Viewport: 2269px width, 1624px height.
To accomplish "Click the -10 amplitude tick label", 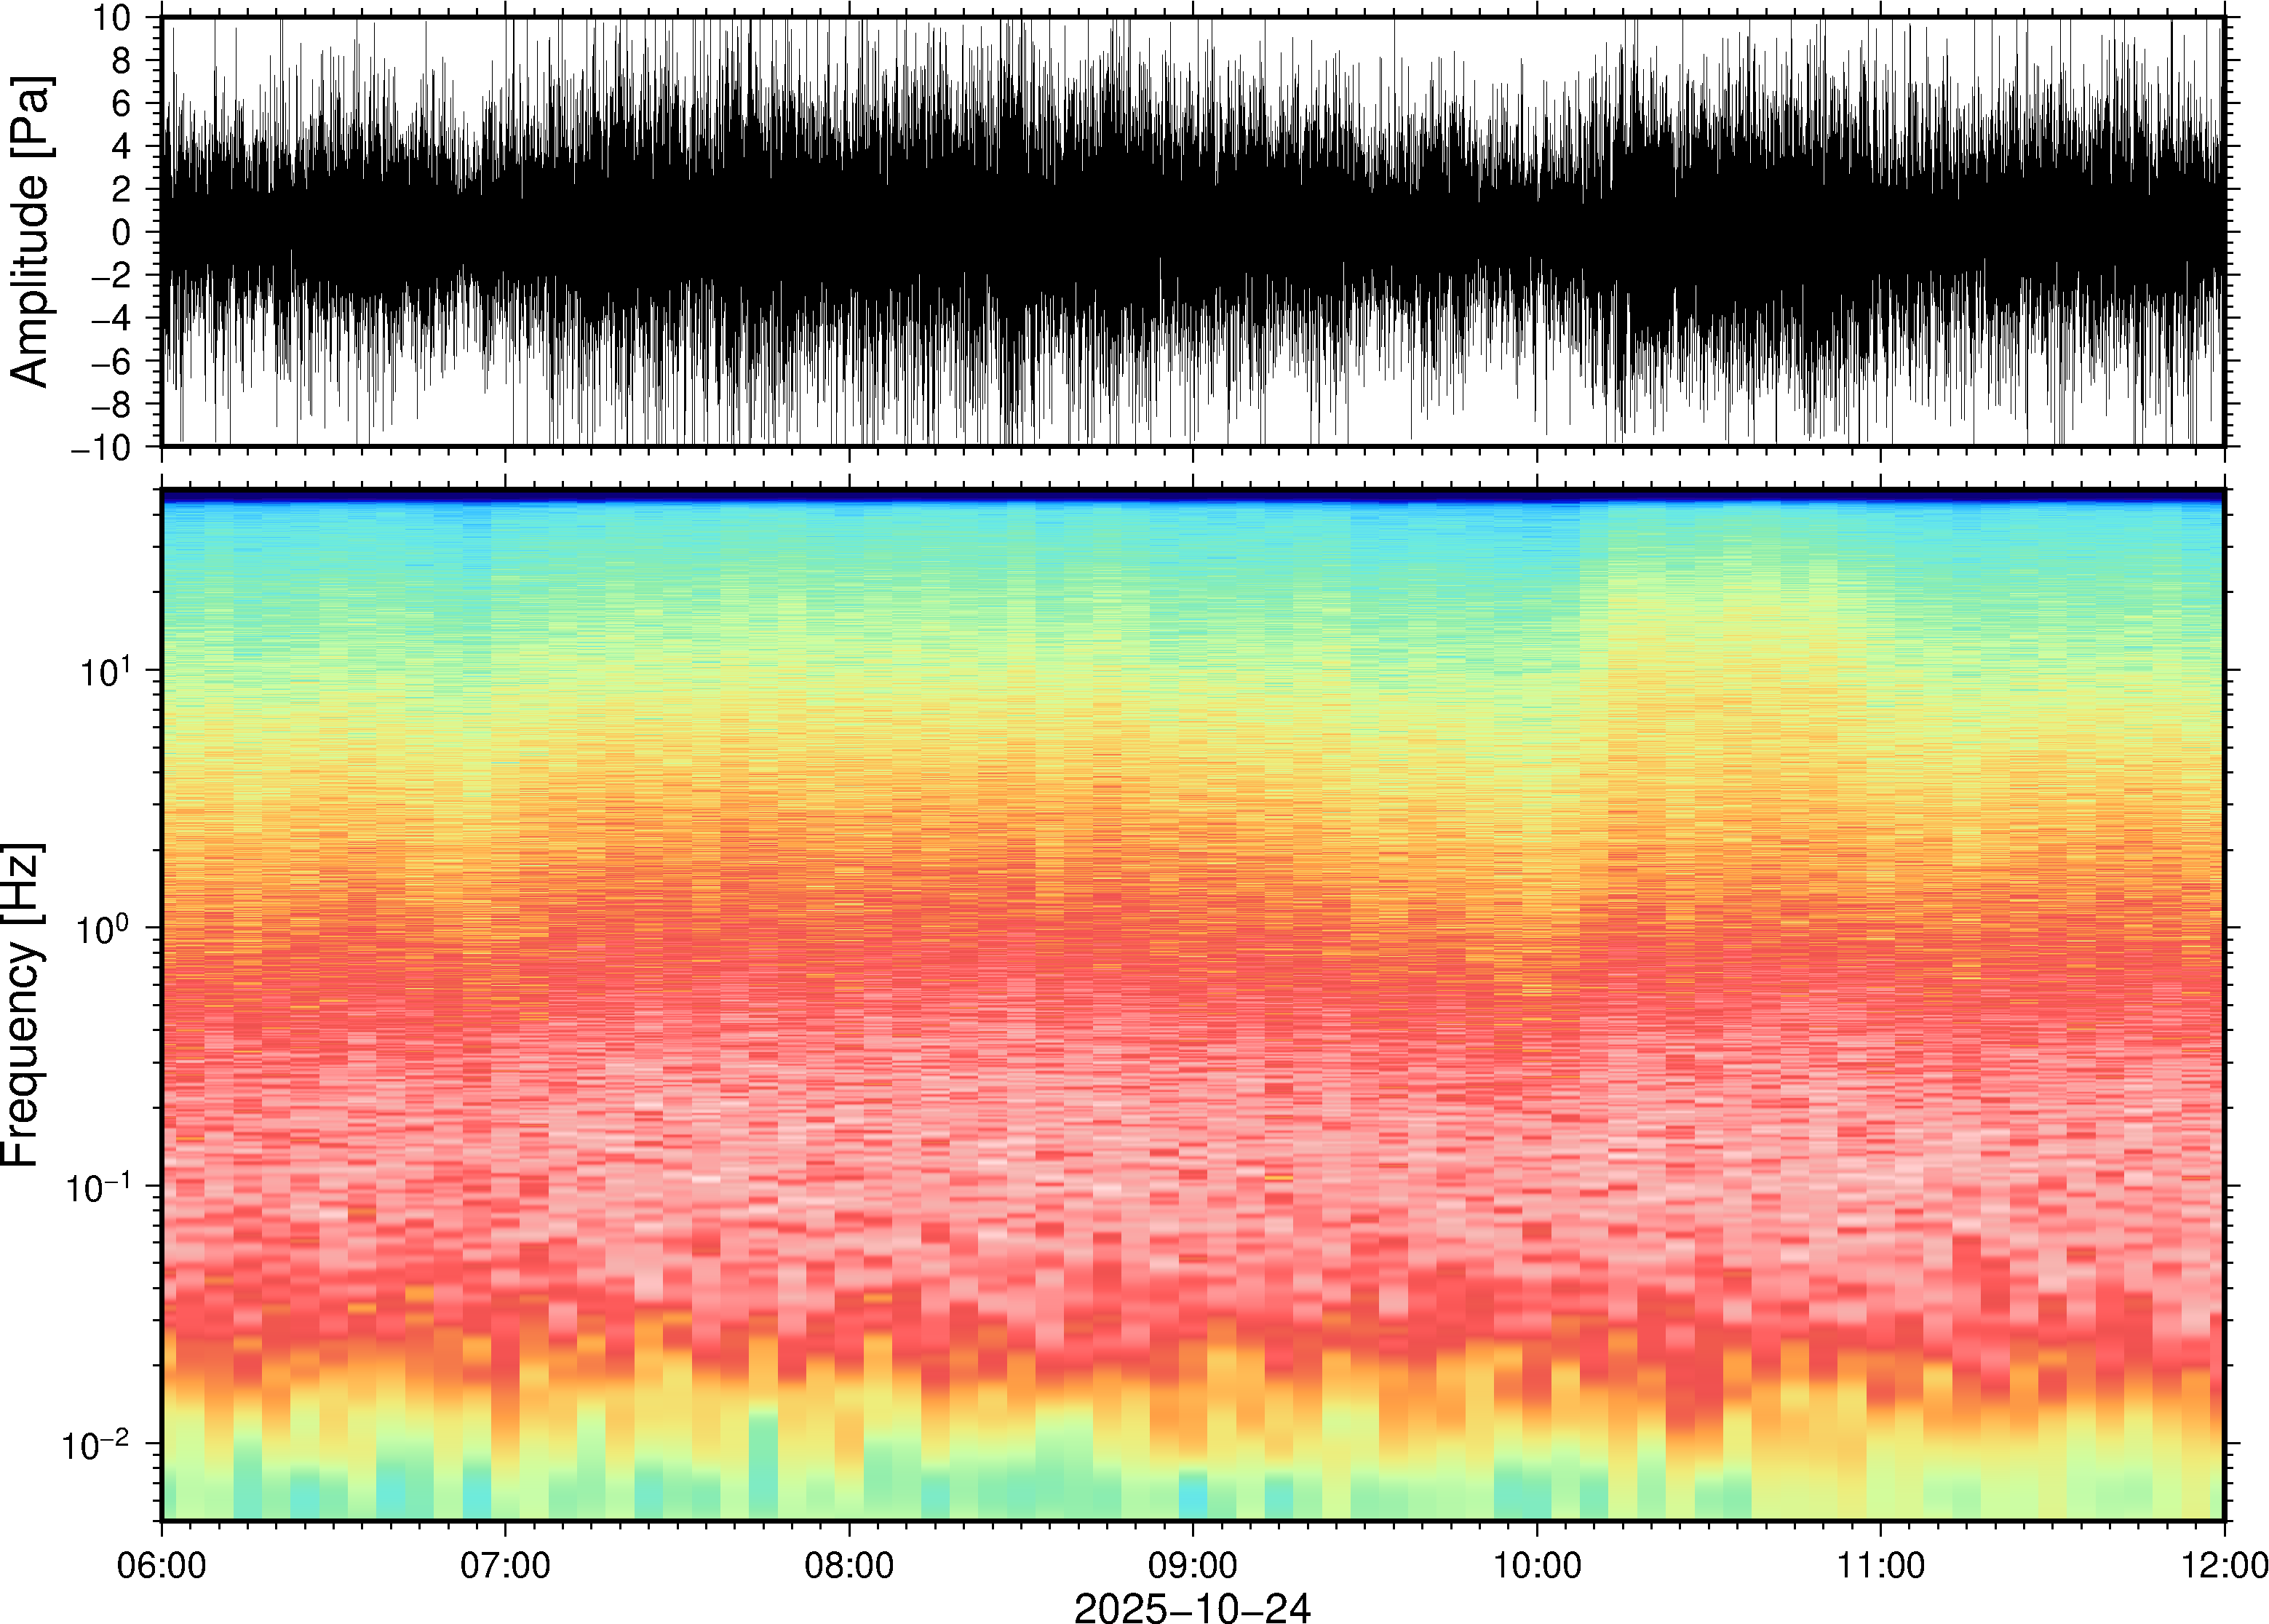I will pyautogui.click(x=100, y=448).
